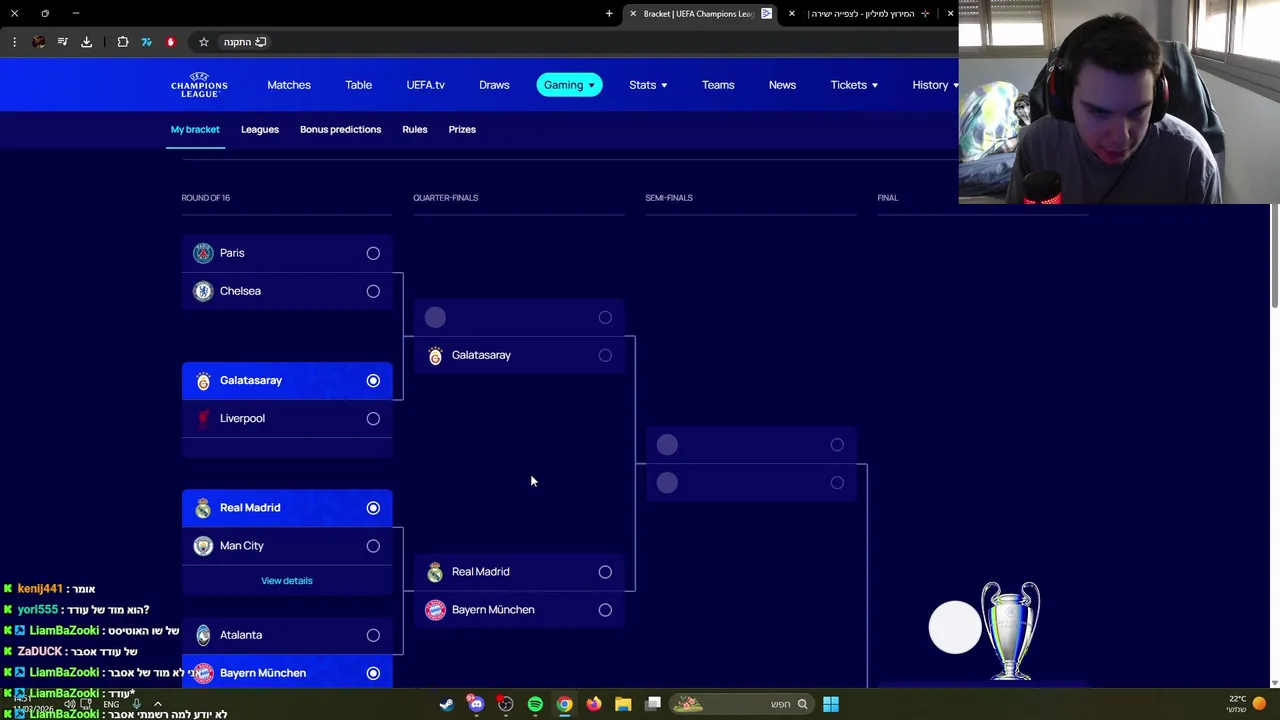Switch to Chrome in the taskbar
The height and width of the screenshot is (720, 1280).
coord(564,704)
